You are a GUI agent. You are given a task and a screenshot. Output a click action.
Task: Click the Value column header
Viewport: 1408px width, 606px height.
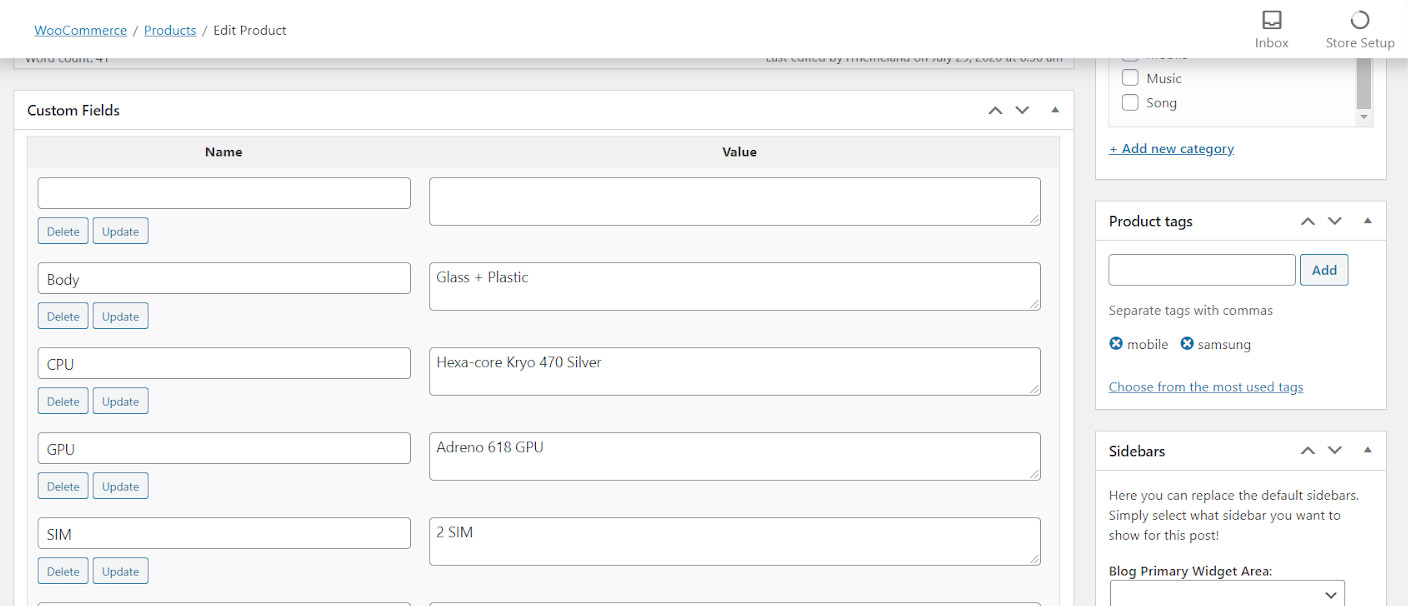(740, 152)
